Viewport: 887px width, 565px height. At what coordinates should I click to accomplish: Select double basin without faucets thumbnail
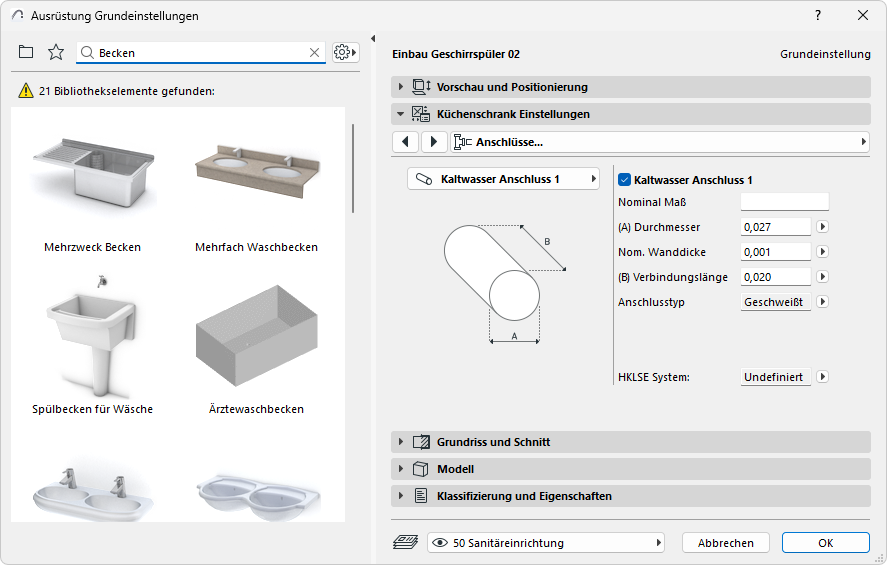coord(258,496)
